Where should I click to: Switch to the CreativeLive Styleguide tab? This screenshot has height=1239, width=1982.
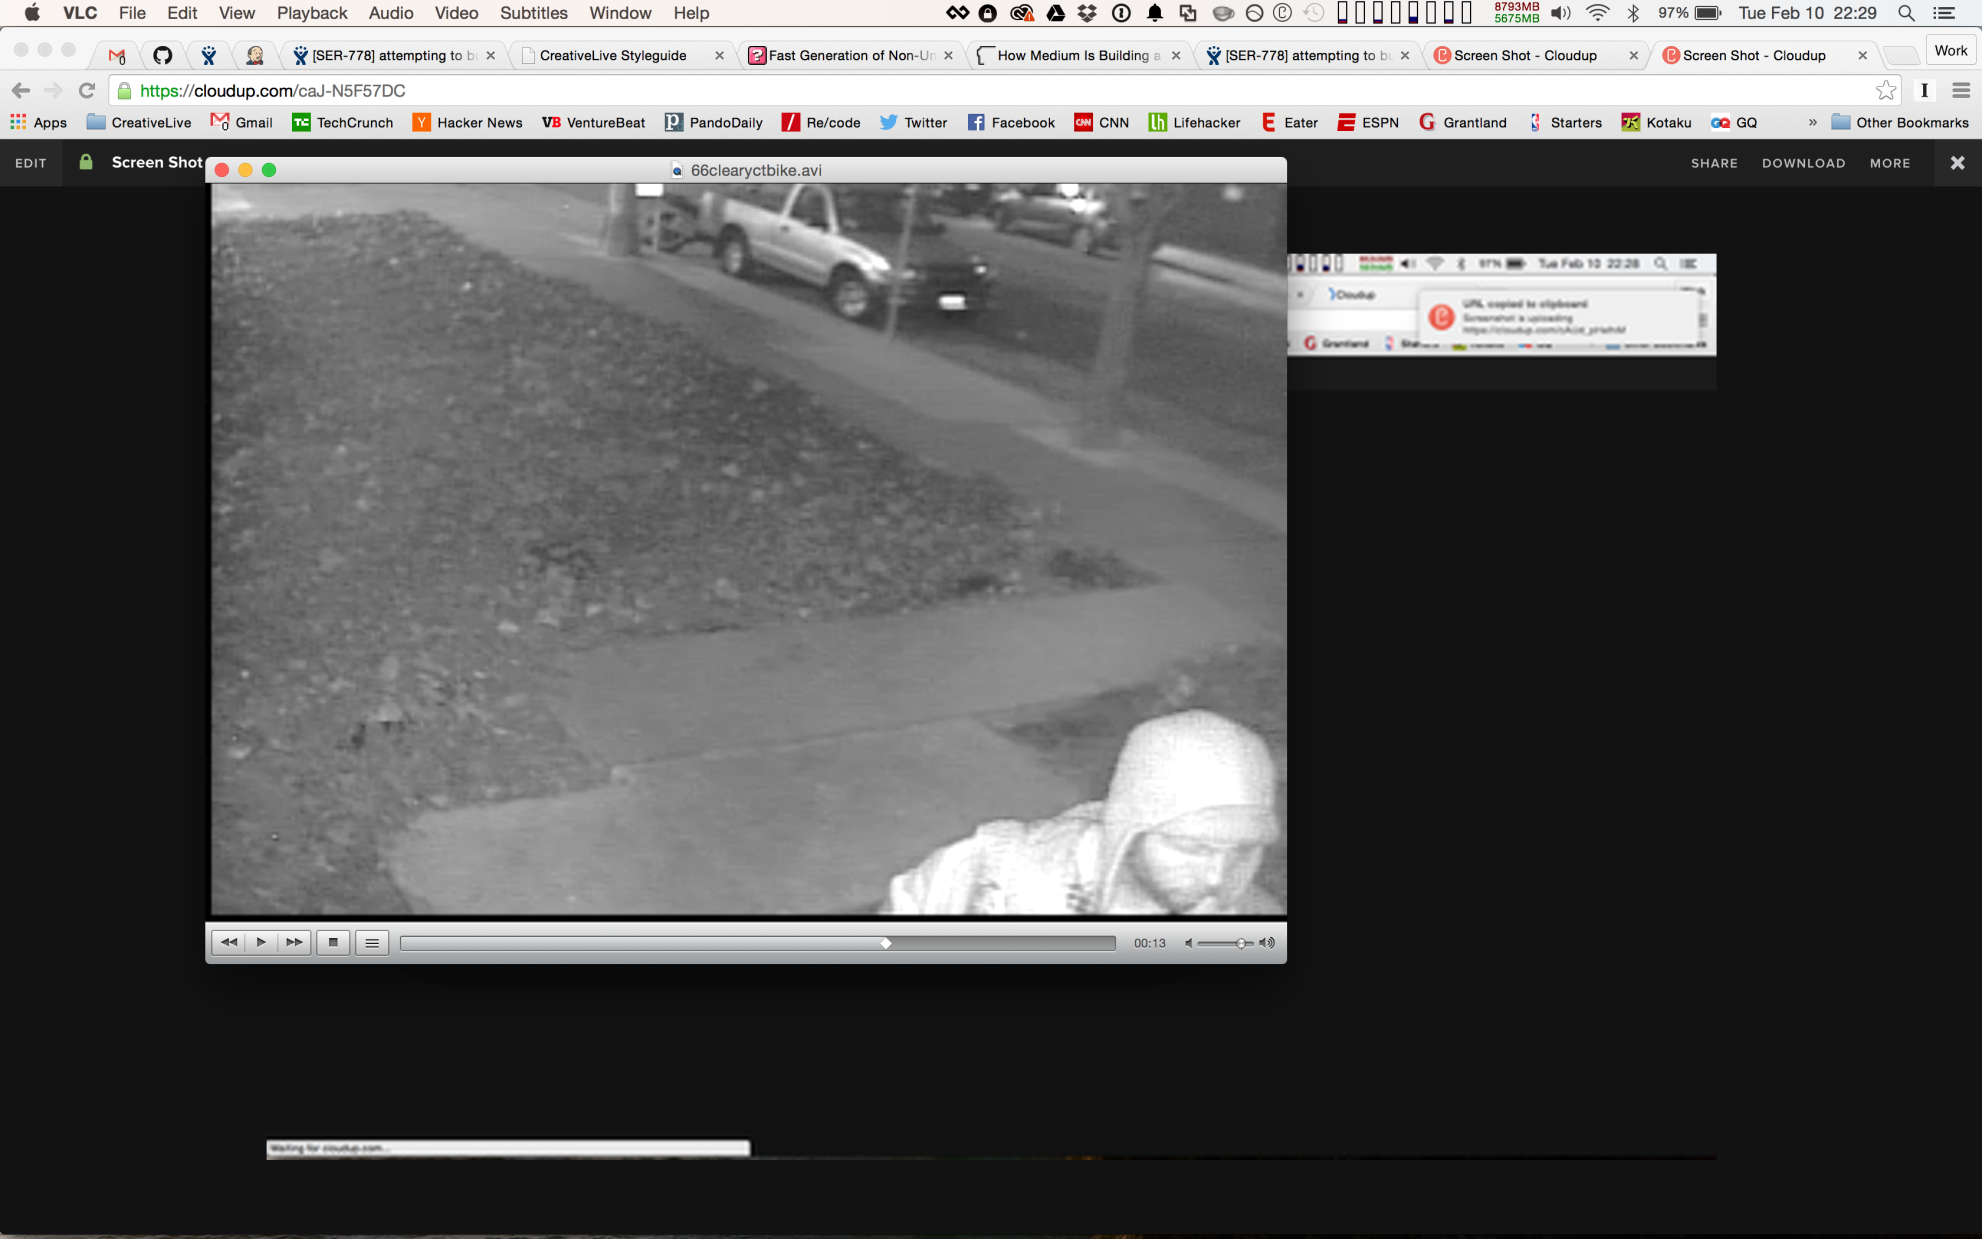(x=613, y=55)
